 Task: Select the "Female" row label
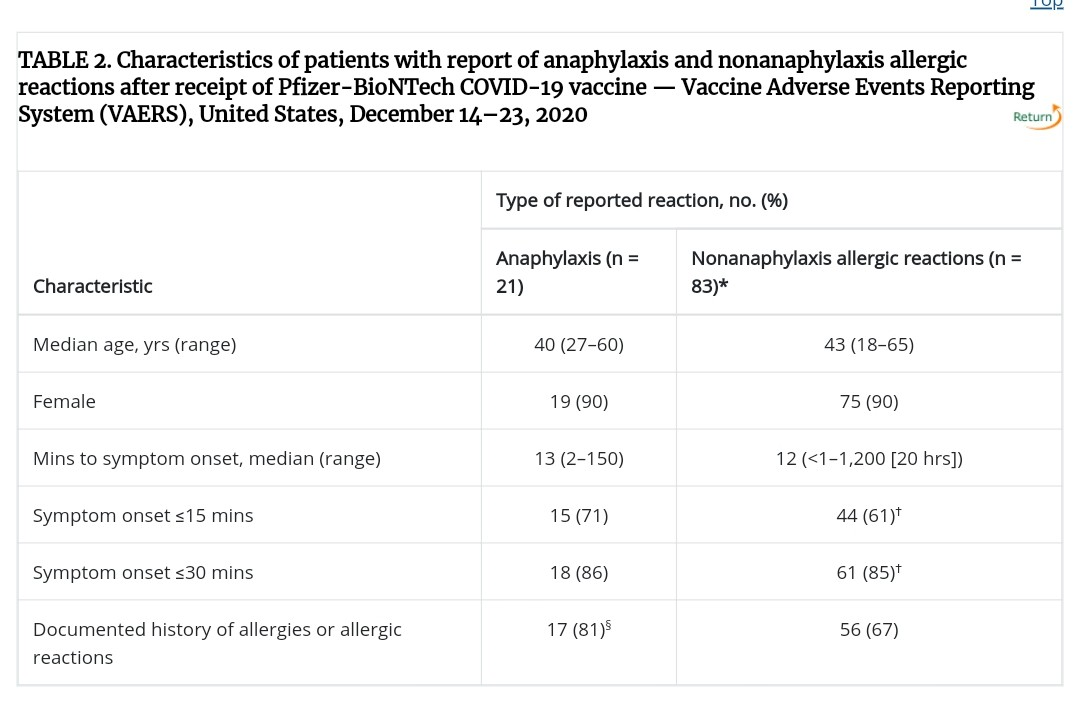(x=64, y=401)
